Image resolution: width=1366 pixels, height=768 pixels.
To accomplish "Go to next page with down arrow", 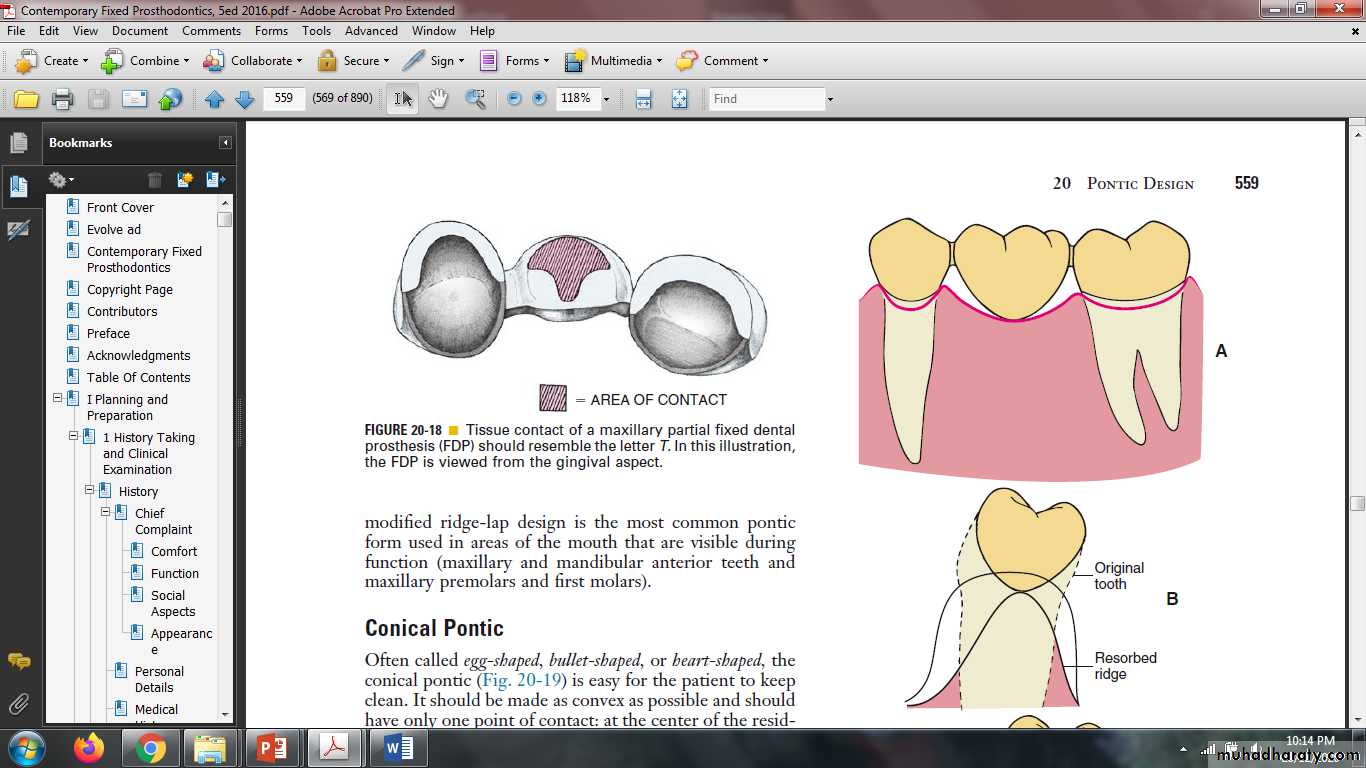I will (x=244, y=99).
